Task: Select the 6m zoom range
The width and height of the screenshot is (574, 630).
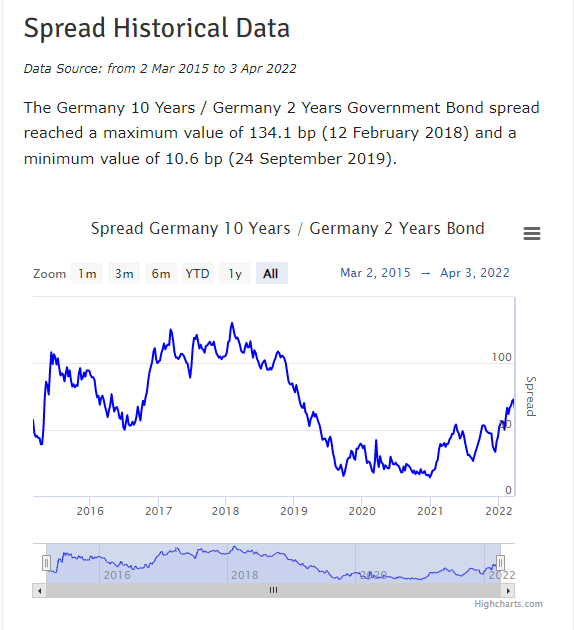Action: (161, 274)
